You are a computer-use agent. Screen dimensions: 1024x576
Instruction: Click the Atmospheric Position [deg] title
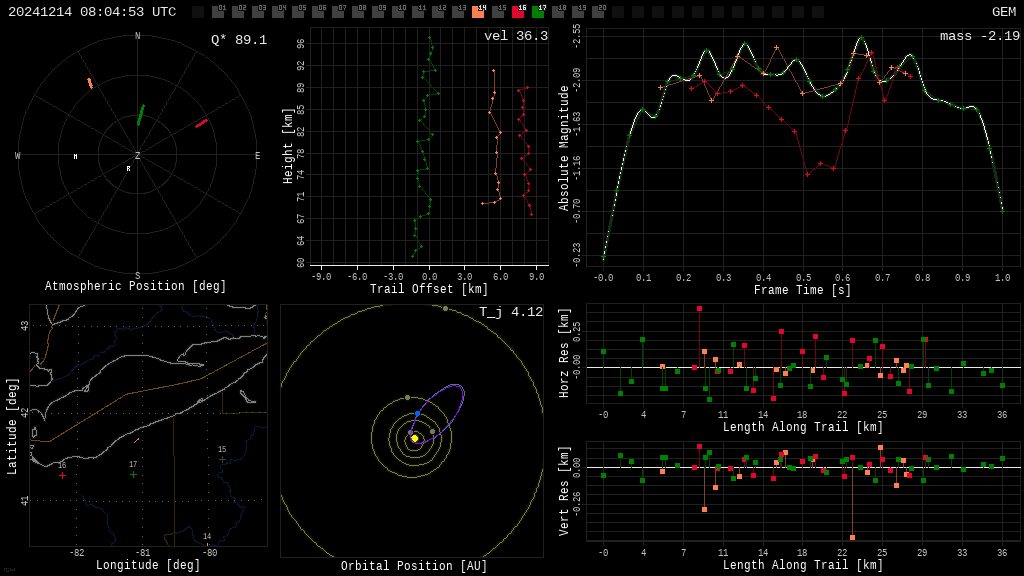[x=135, y=286]
